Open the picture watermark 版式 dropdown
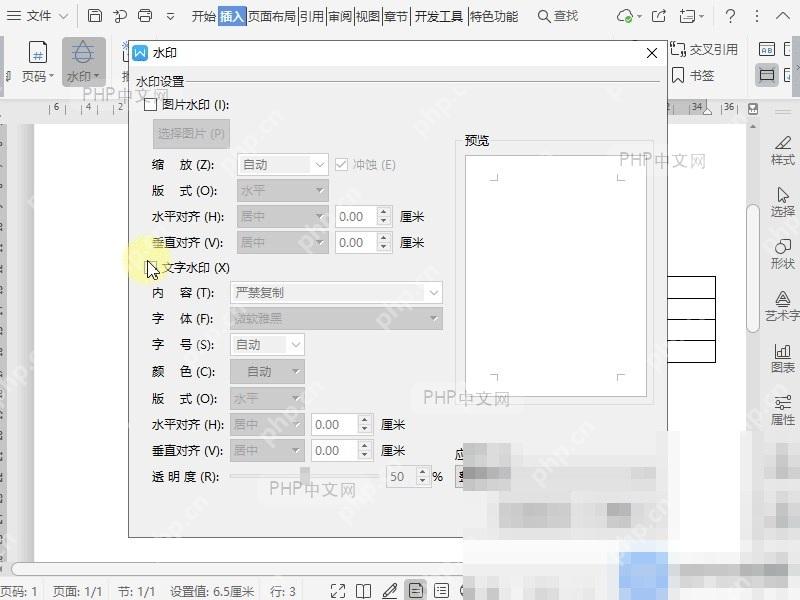 (x=283, y=191)
